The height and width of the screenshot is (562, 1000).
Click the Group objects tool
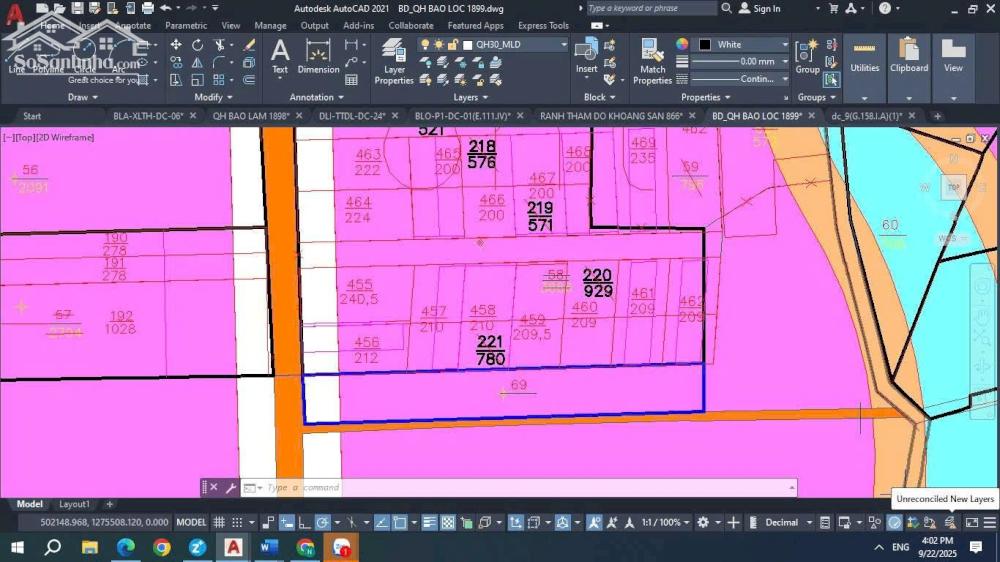(x=807, y=57)
